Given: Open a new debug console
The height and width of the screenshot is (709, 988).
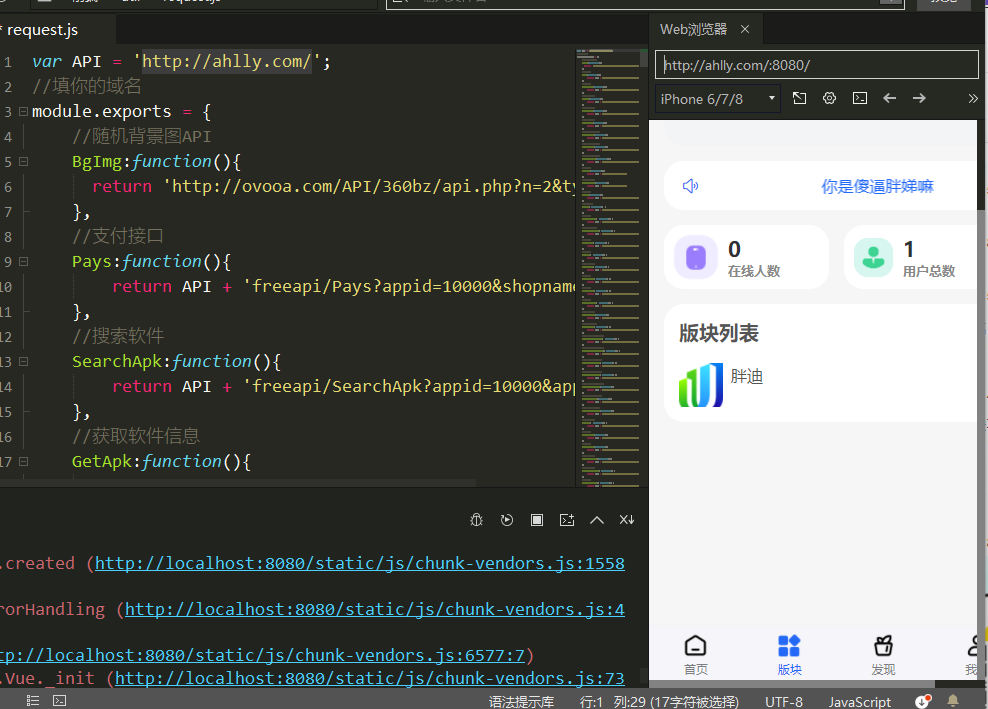Looking at the screenshot, I should pyautogui.click(x=566, y=519).
